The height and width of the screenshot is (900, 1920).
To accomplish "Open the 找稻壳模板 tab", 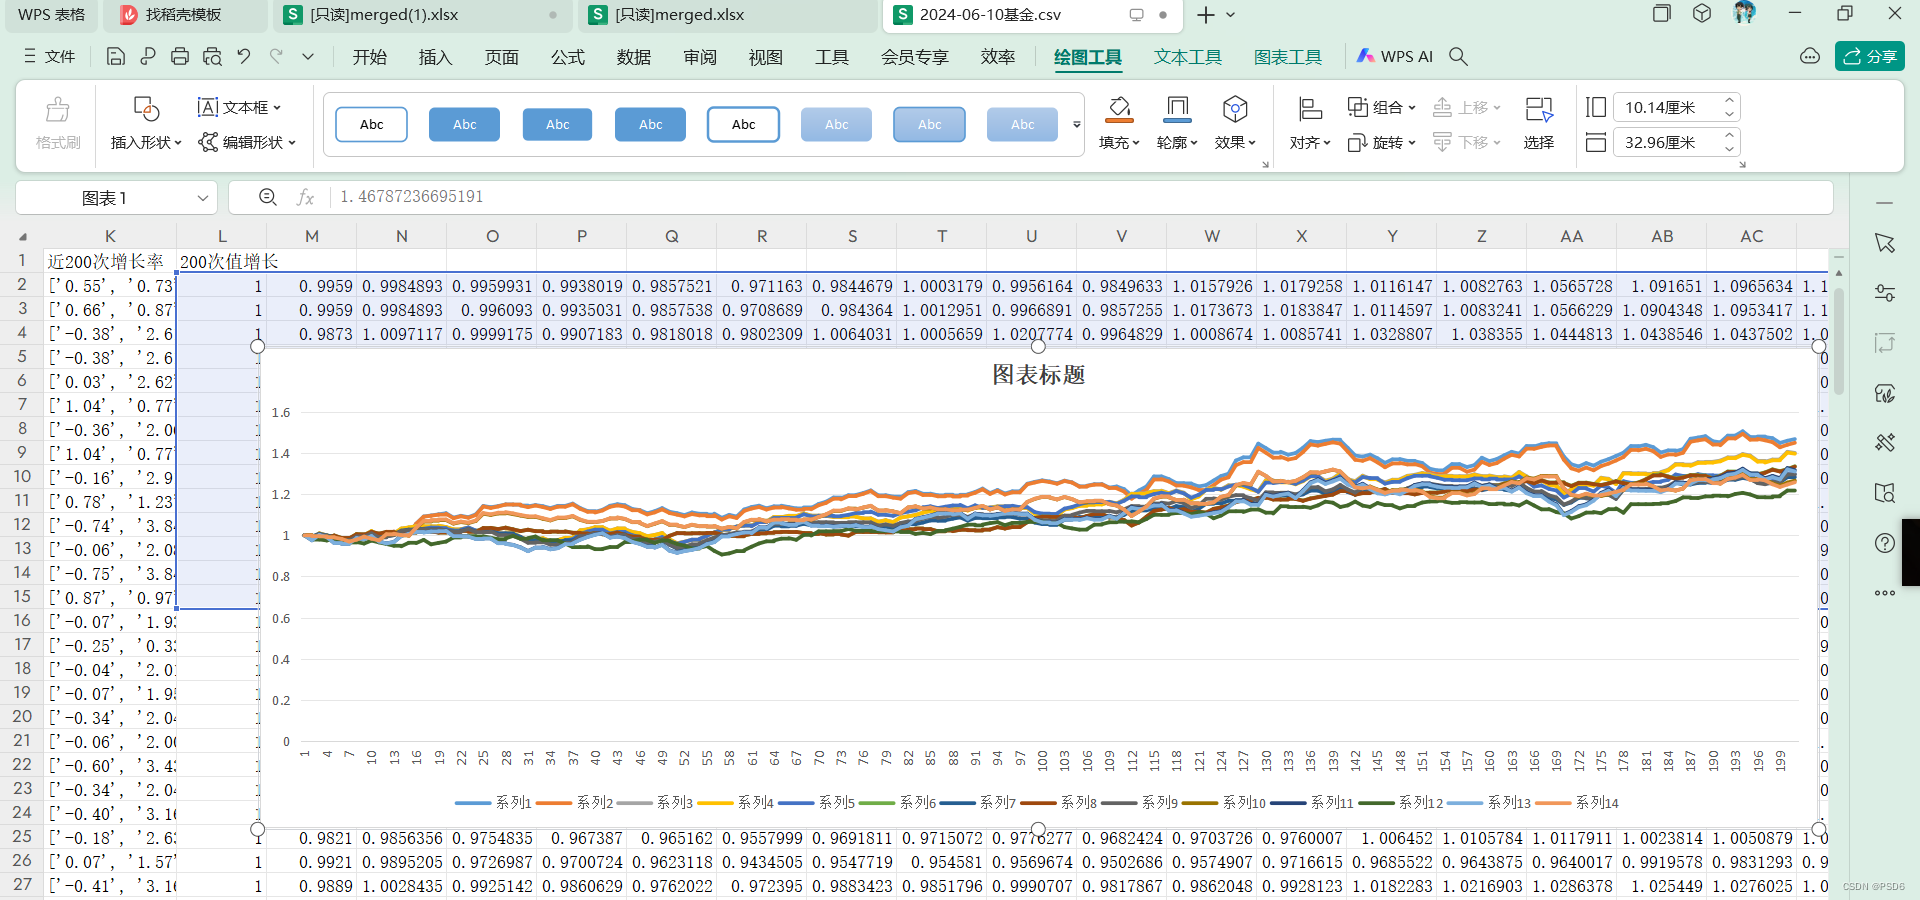I will coord(185,15).
